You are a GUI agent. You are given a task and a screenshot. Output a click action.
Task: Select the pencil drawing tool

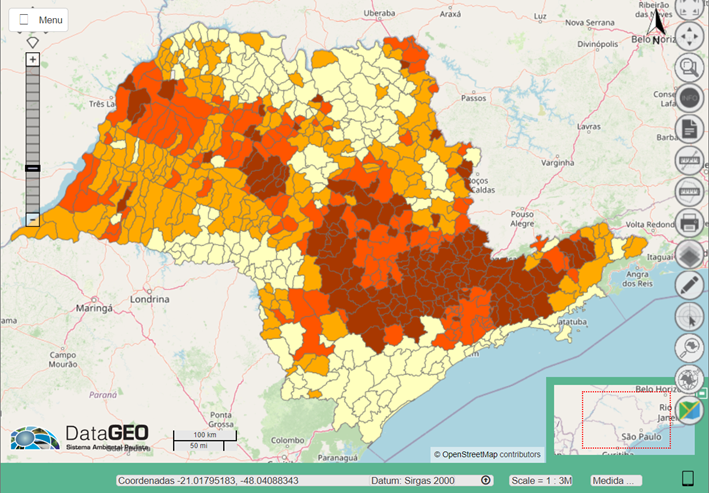click(x=688, y=284)
